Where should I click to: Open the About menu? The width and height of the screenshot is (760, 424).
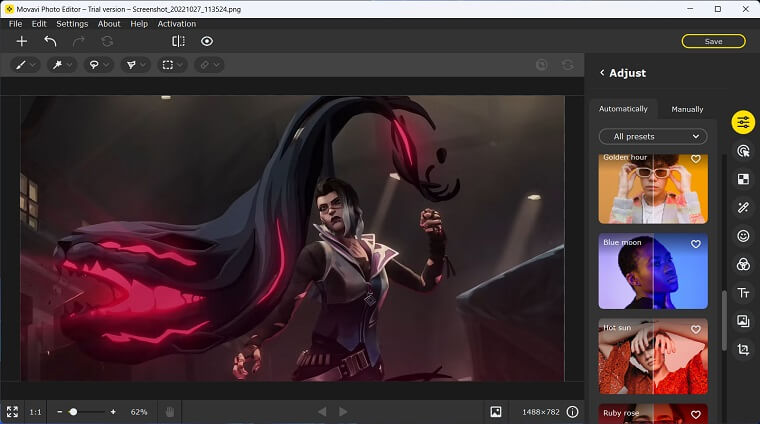[109, 24]
